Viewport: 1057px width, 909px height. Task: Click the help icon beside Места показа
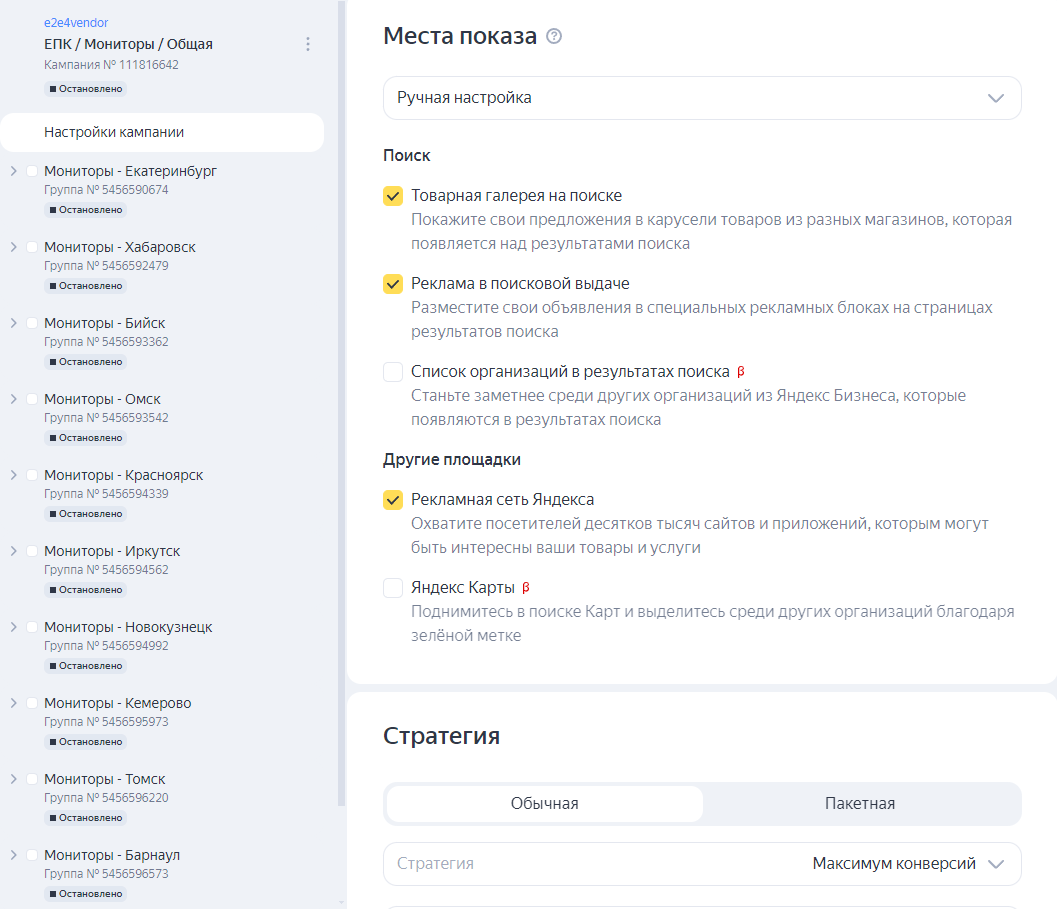point(554,37)
